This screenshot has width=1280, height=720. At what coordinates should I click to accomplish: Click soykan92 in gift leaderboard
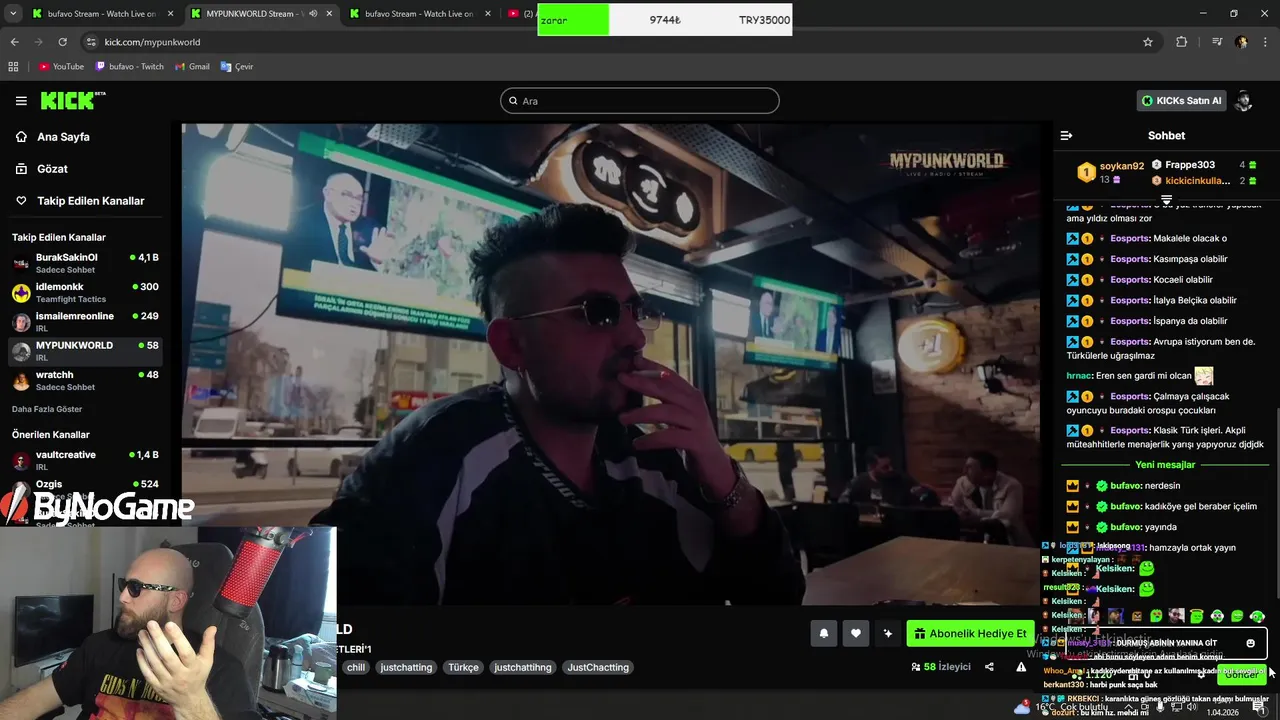click(x=1121, y=166)
